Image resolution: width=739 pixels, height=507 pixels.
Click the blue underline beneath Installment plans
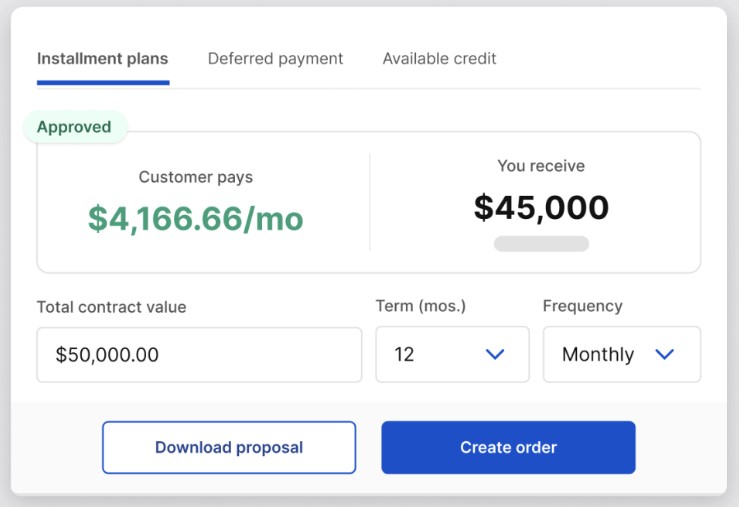click(102, 82)
